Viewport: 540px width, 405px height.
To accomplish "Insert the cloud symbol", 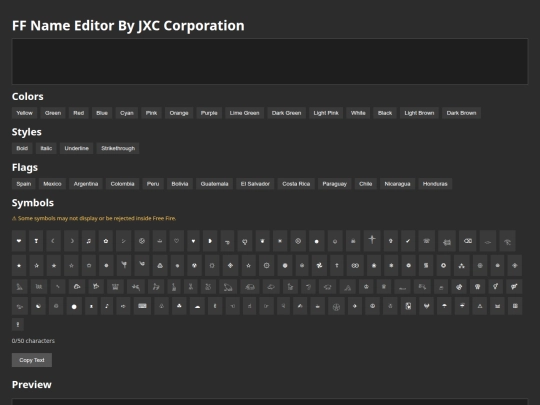I will 197,306.
